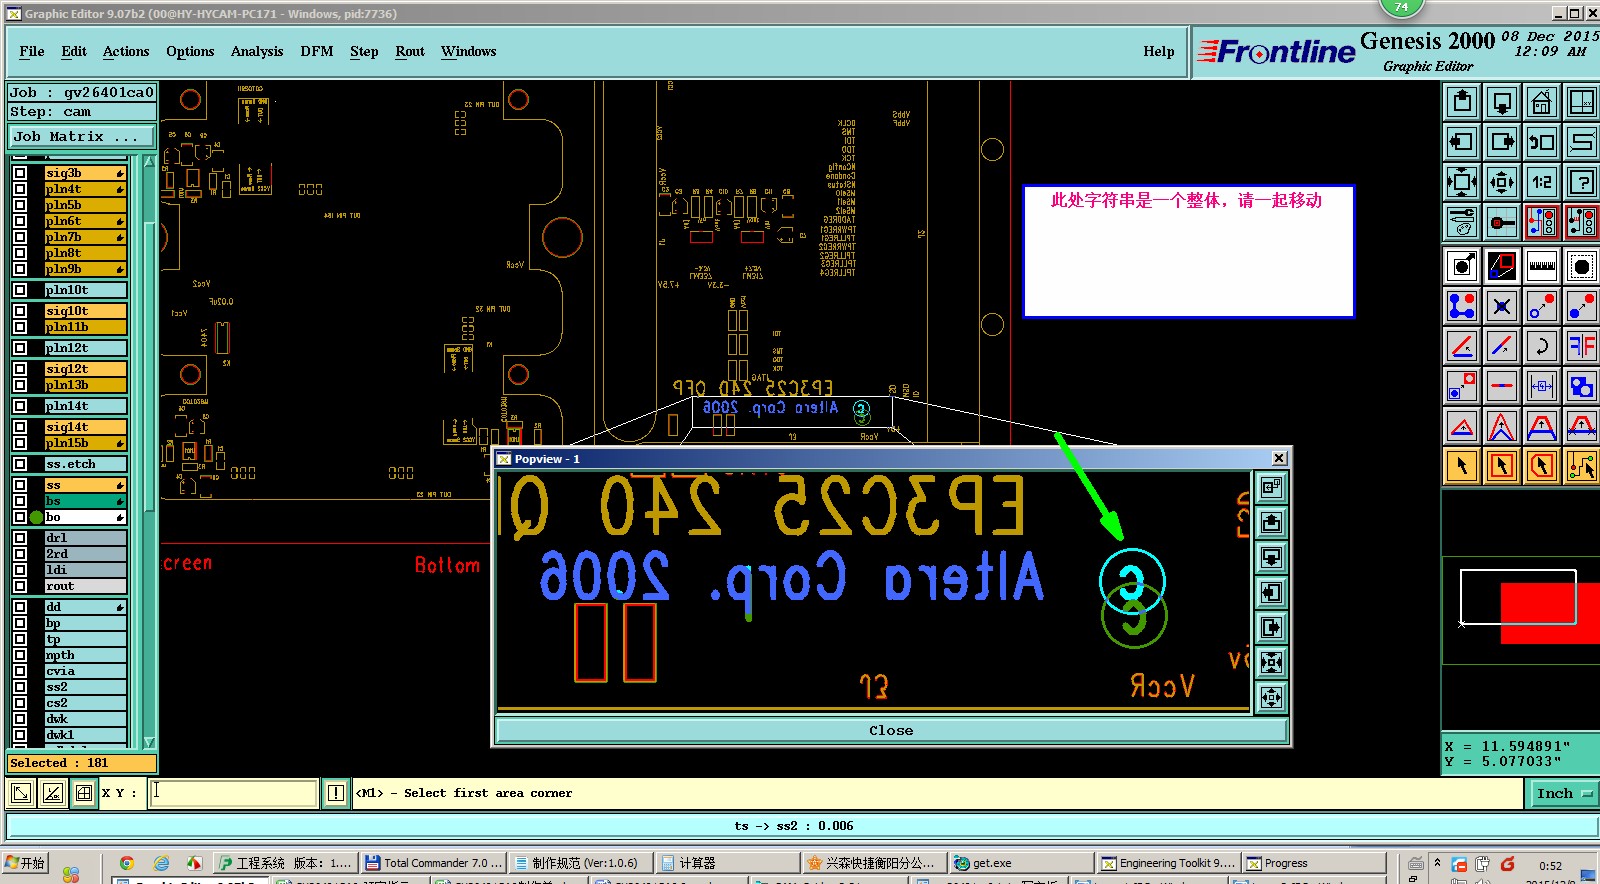Open the Job Matrix ... panel
Image resolution: width=1600 pixels, height=884 pixels.
click(82, 136)
